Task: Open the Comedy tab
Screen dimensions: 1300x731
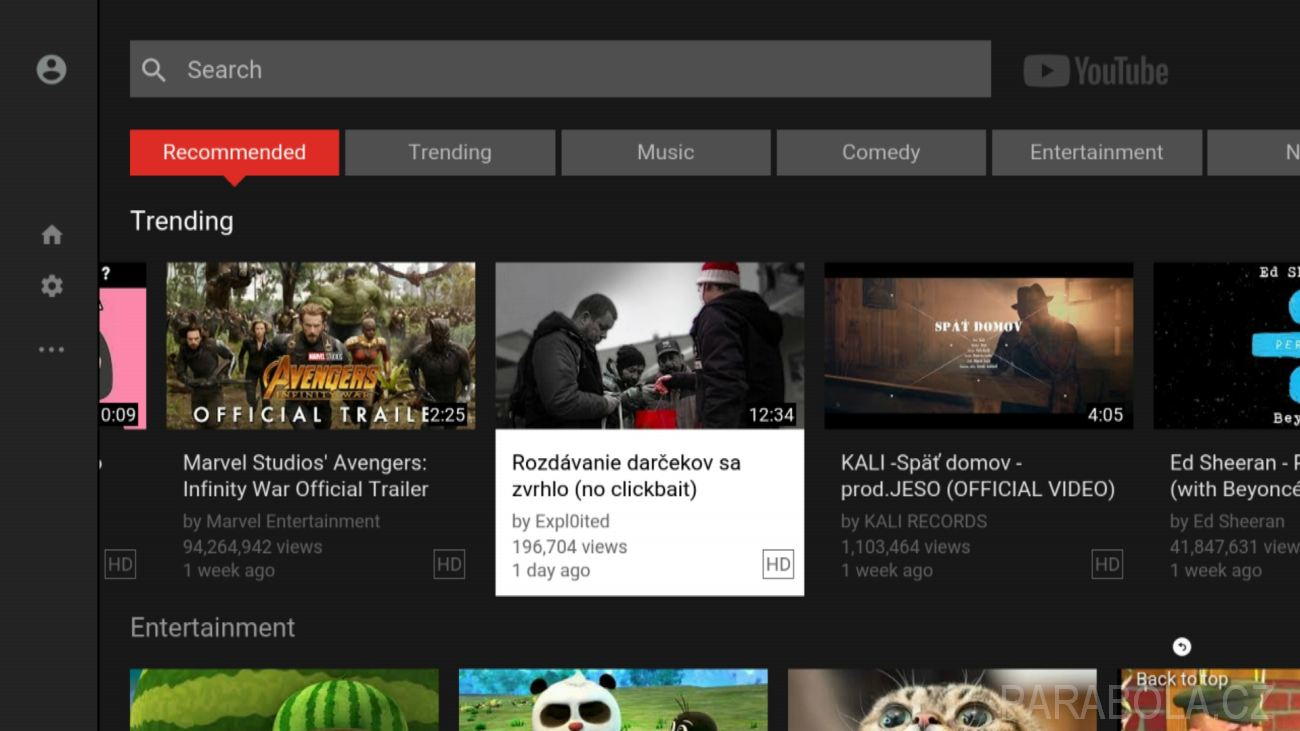Action: click(x=881, y=152)
